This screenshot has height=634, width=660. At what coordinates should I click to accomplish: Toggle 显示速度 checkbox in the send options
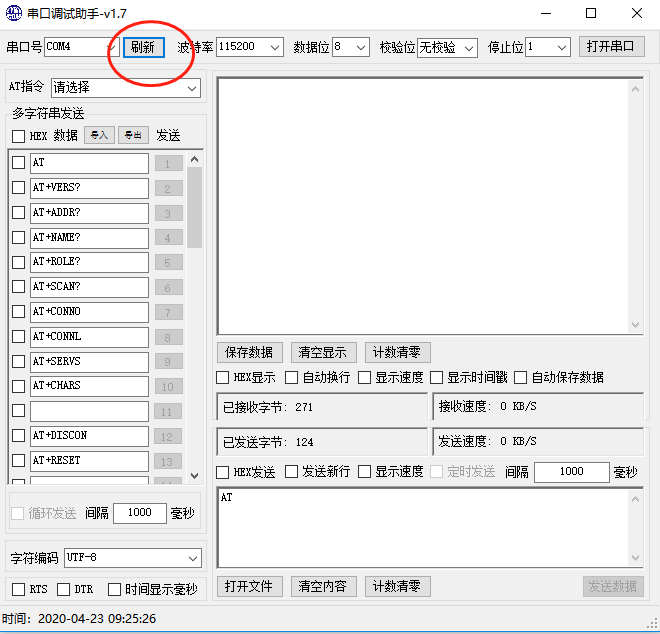coord(365,472)
